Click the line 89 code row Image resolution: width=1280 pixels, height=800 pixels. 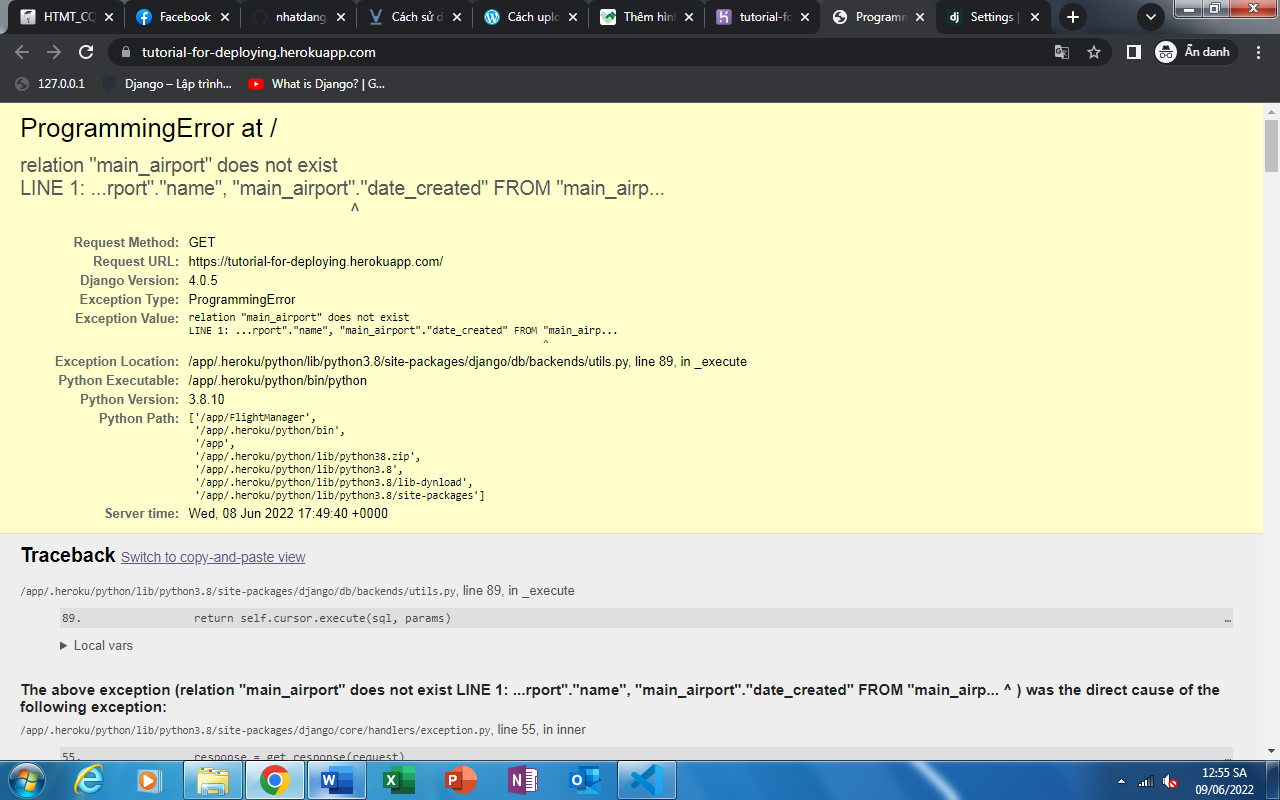(646, 618)
